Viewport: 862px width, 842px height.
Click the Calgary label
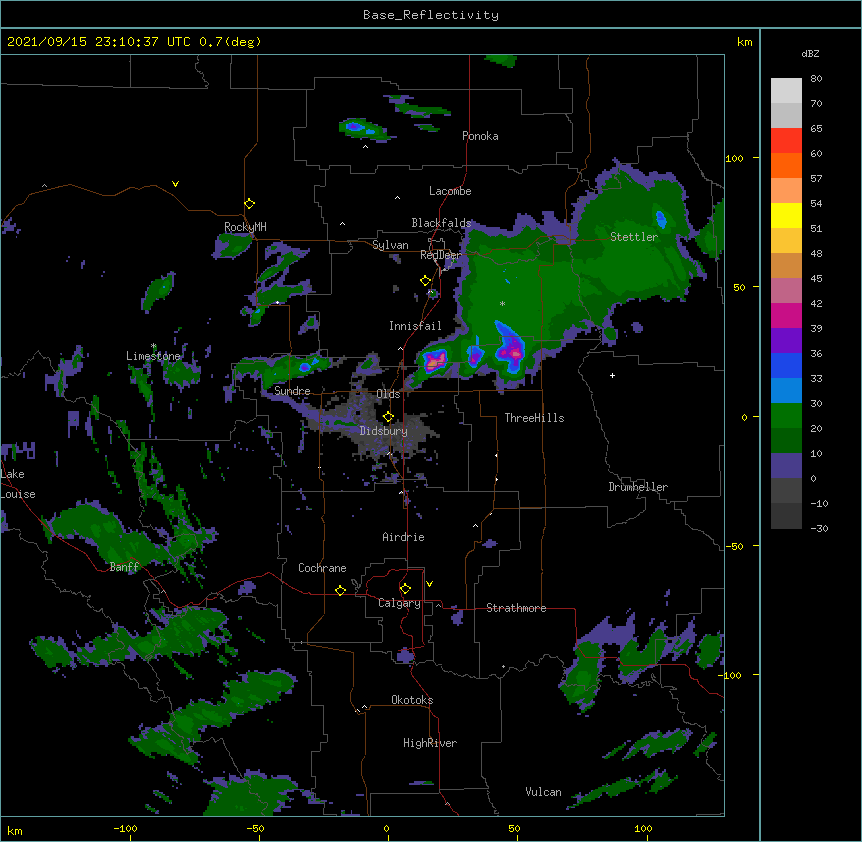(x=399, y=603)
